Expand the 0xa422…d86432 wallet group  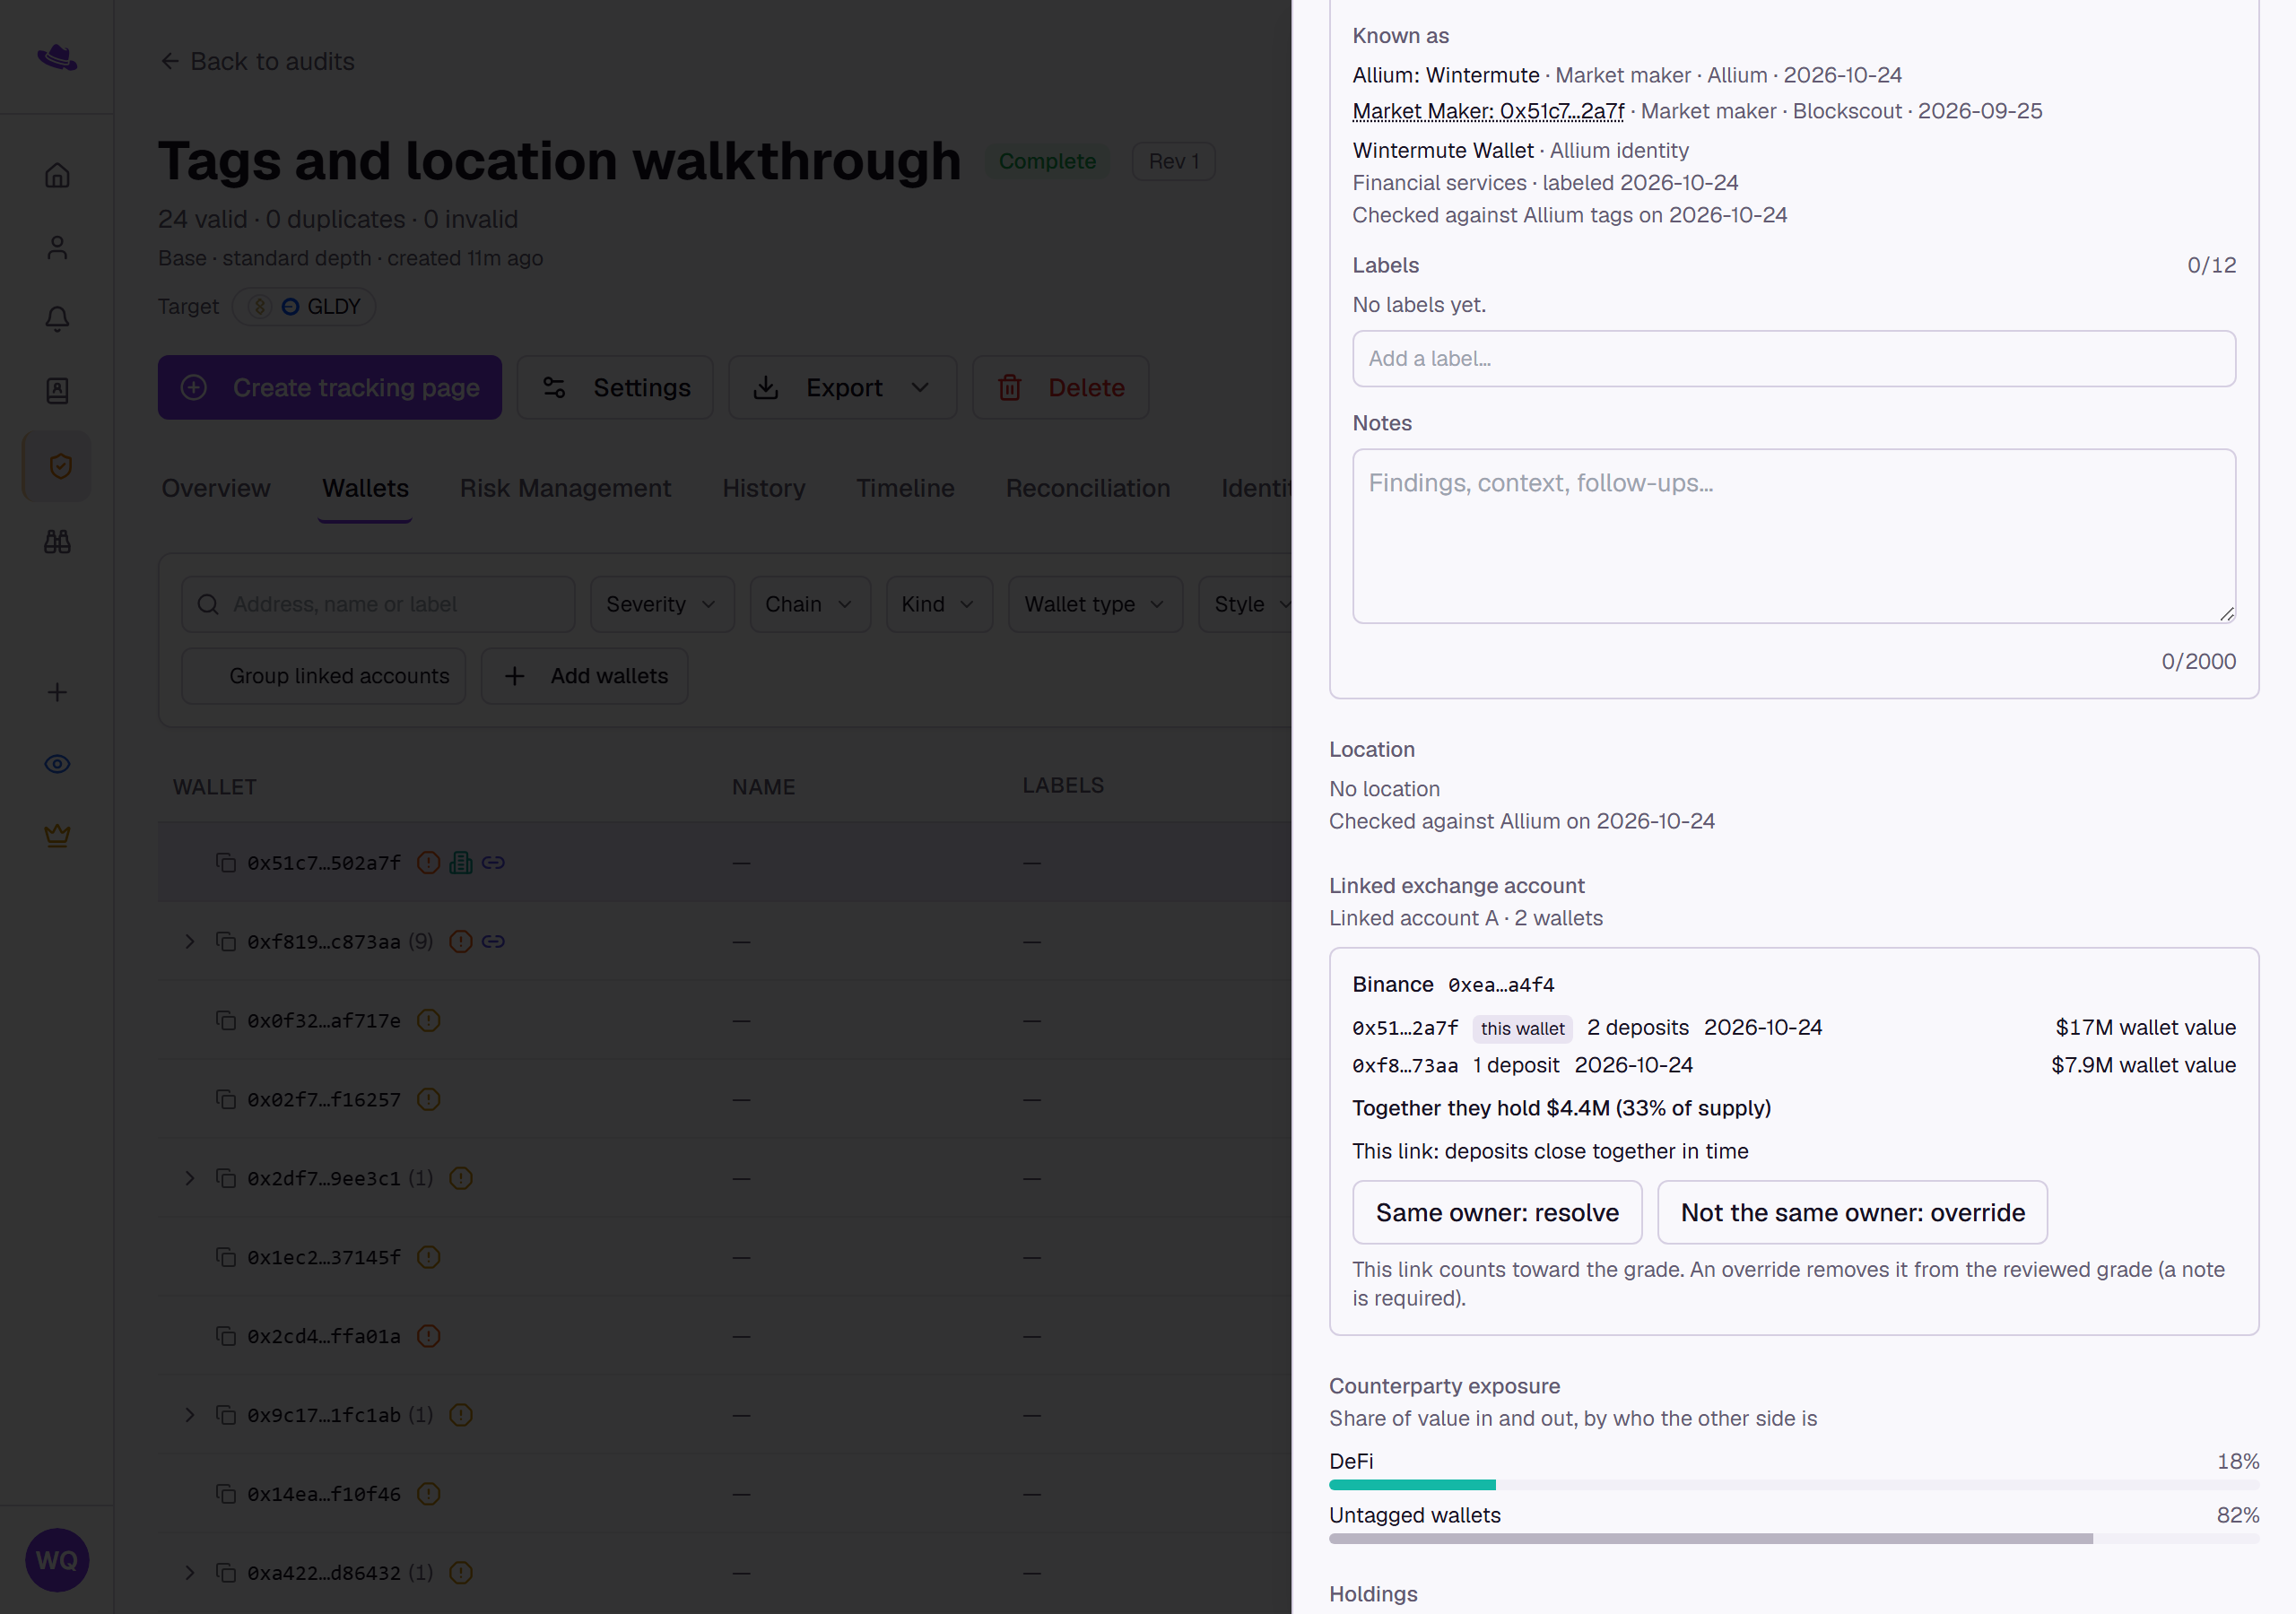[x=190, y=1573]
